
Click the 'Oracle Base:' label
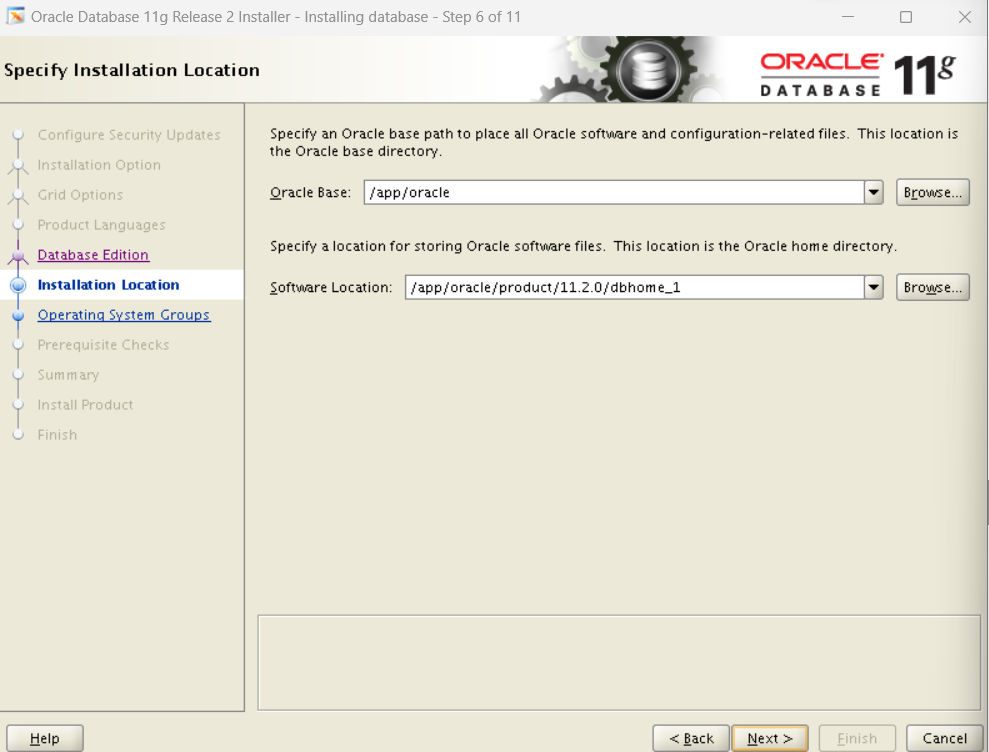[310, 192]
